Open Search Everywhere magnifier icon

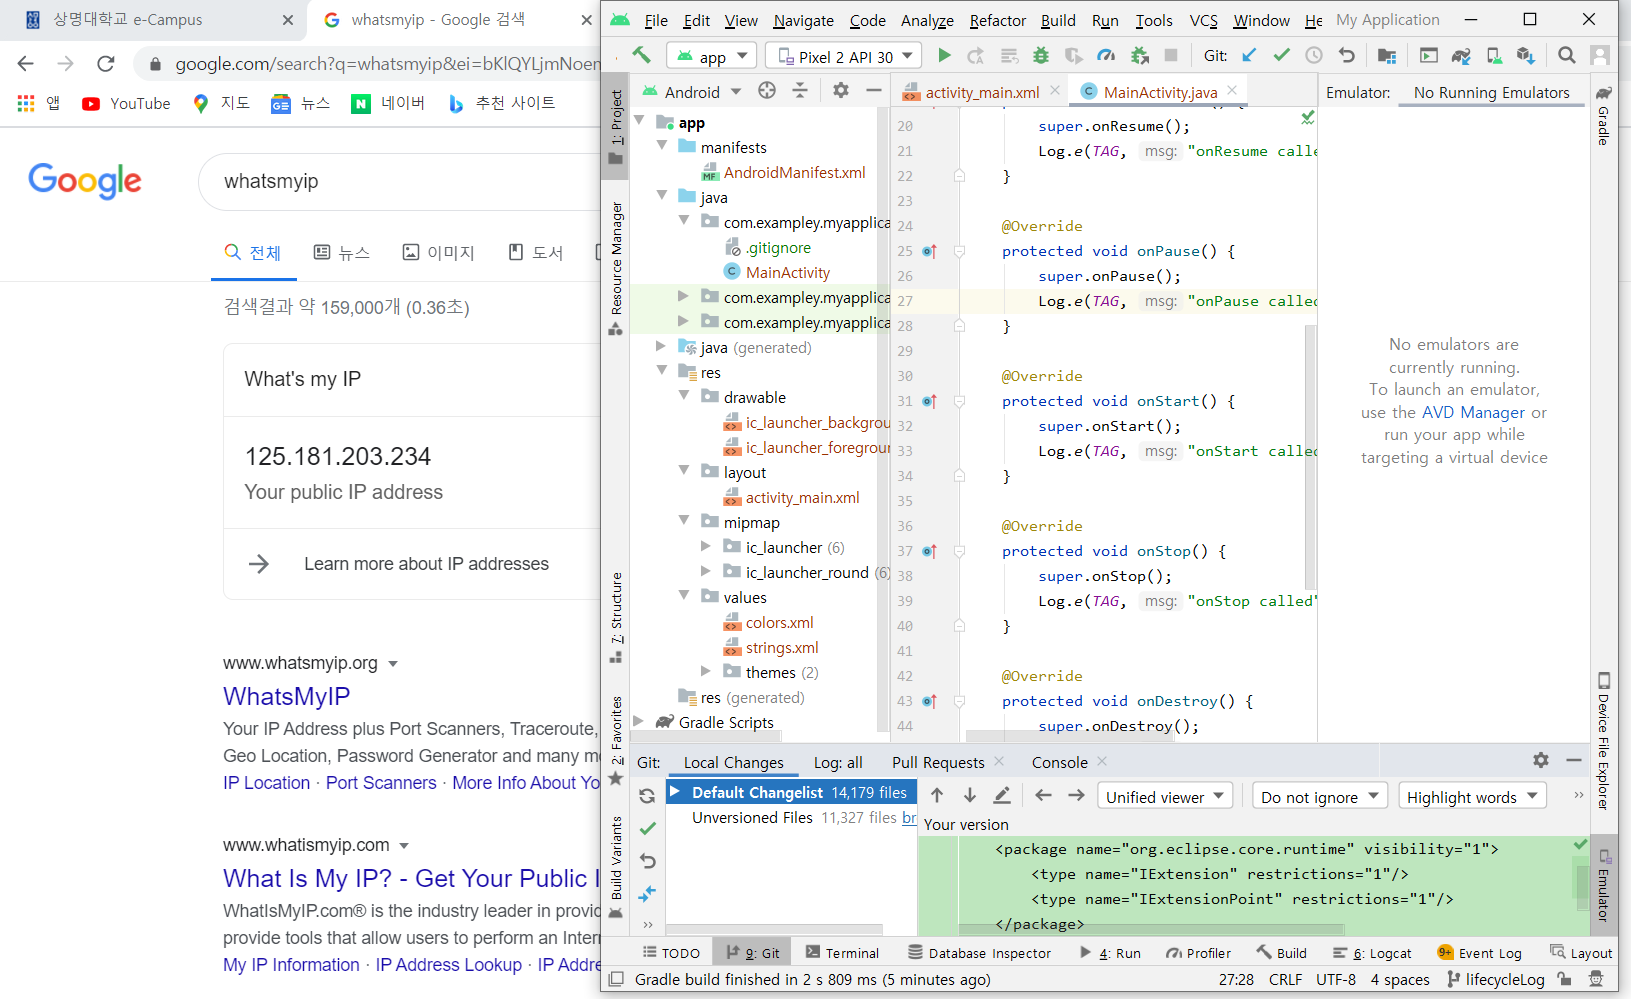point(1567,56)
